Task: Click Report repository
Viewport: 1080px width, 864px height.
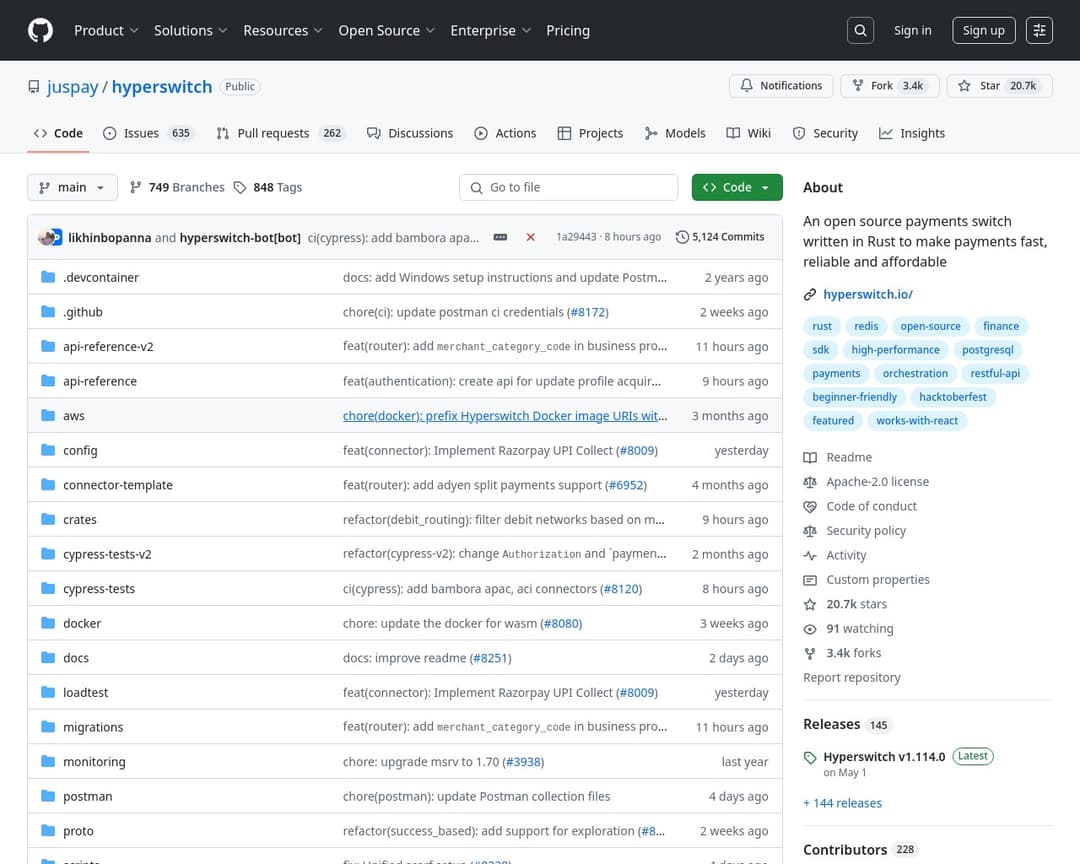Action: click(851, 677)
